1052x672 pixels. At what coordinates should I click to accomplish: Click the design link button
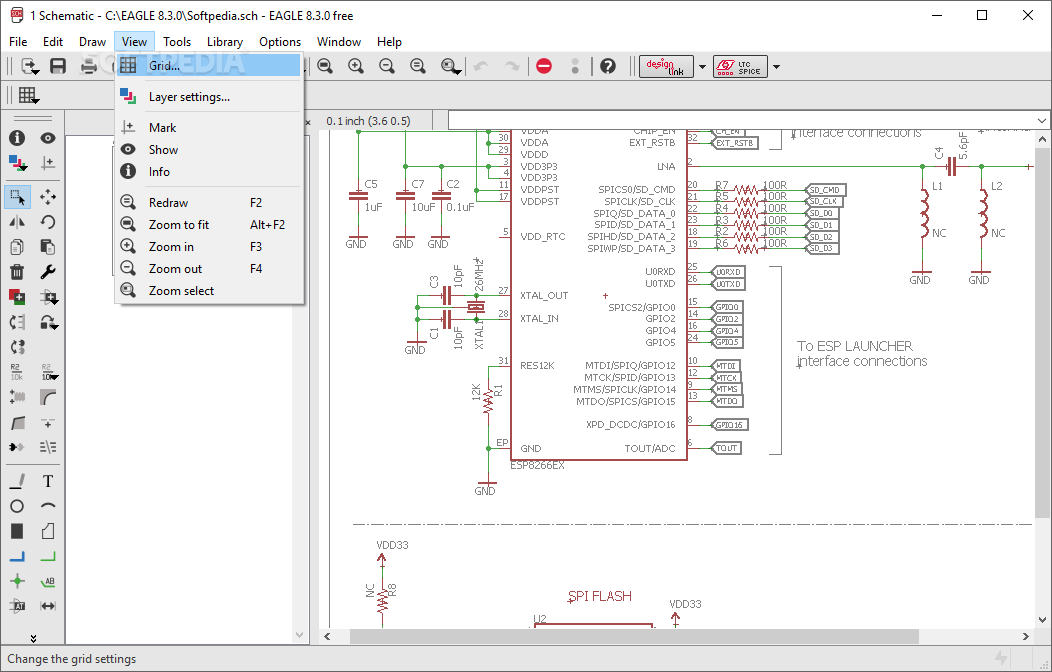(x=666, y=66)
